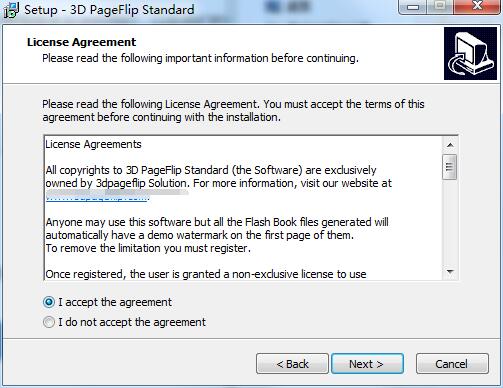Screen dimensions: 503x388
Task: Minimize the Setup window
Action: (x=413, y=7)
